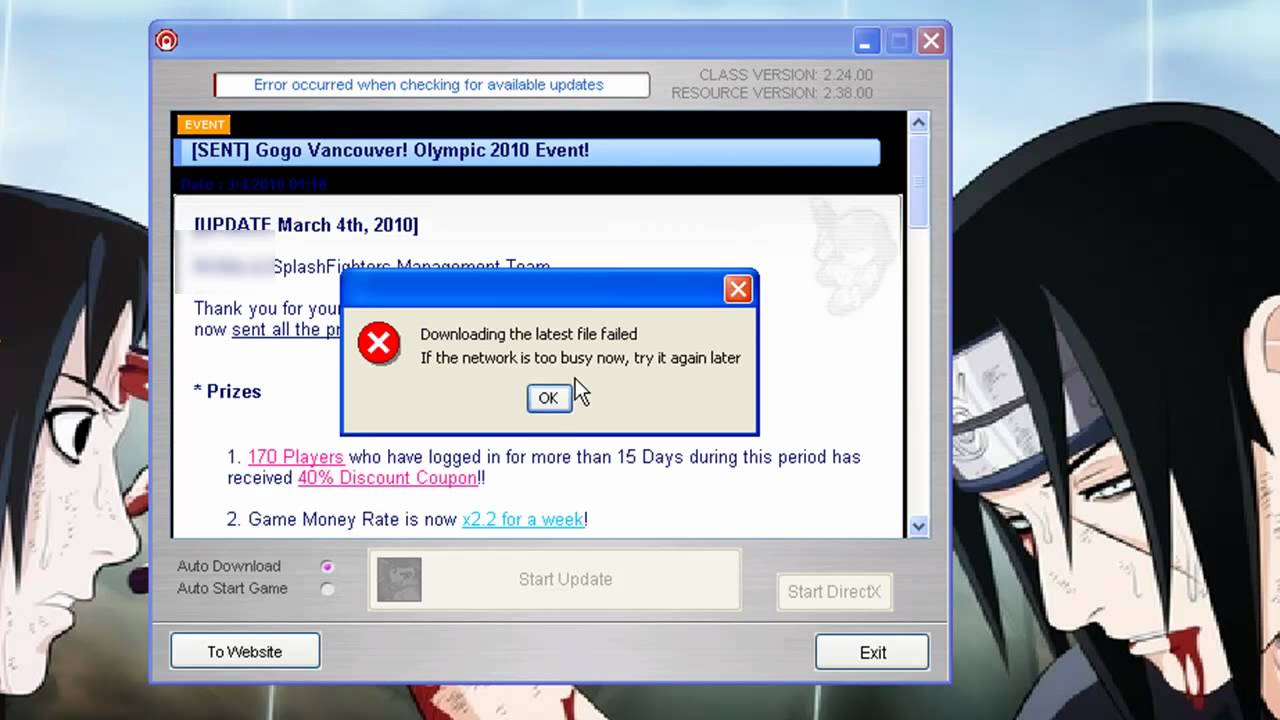The width and height of the screenshot is (1280, 720).
Task: Select the Auto Download radio button
Action: (x=327, y=566)
